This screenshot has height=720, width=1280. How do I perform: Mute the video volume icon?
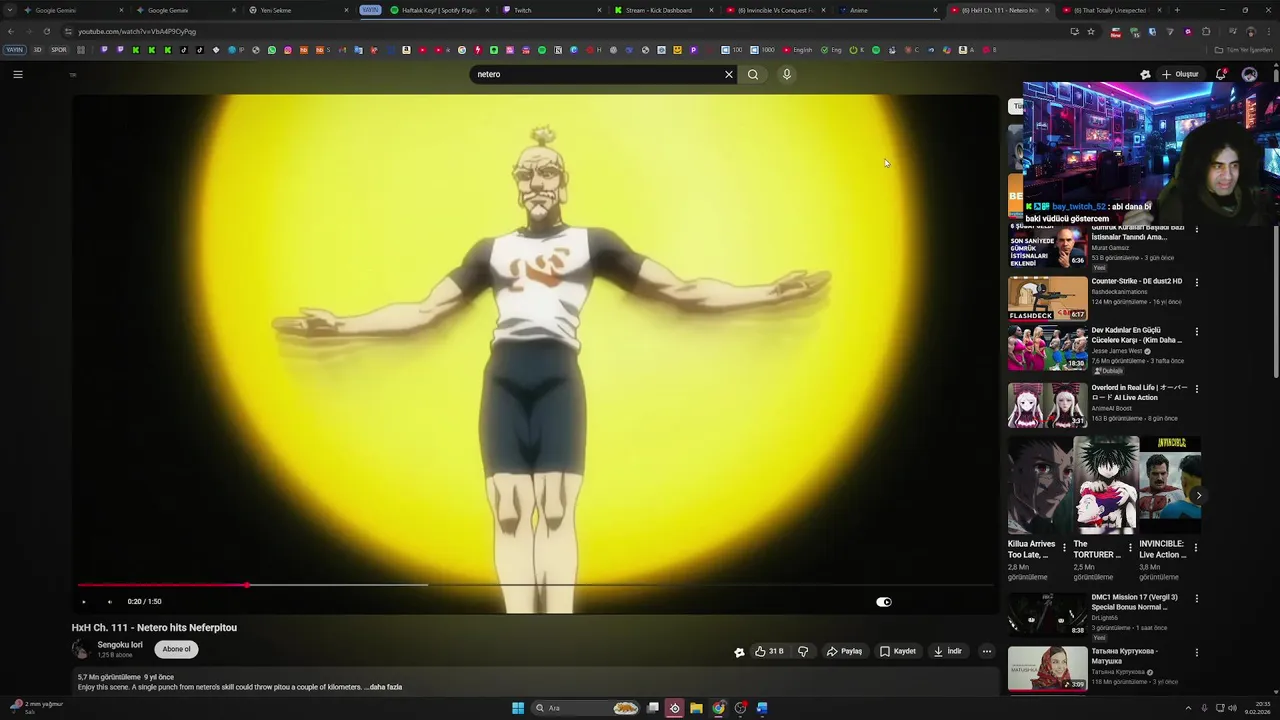click(110, 602)
